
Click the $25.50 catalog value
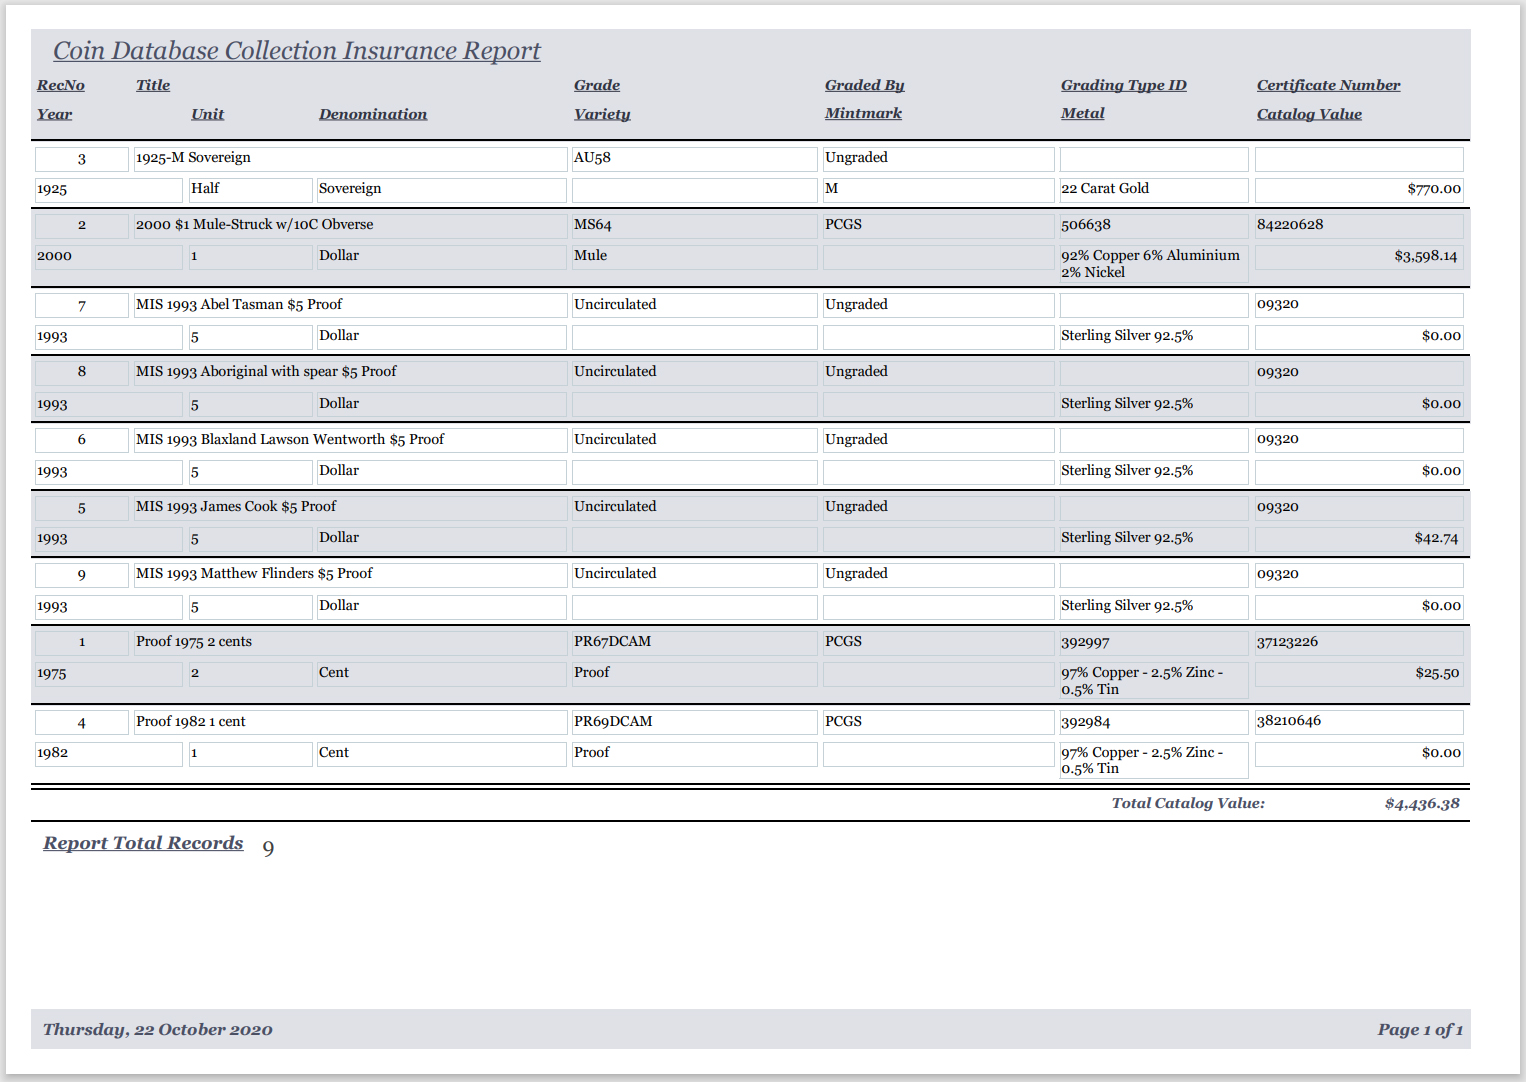[x=1359, y=674]
